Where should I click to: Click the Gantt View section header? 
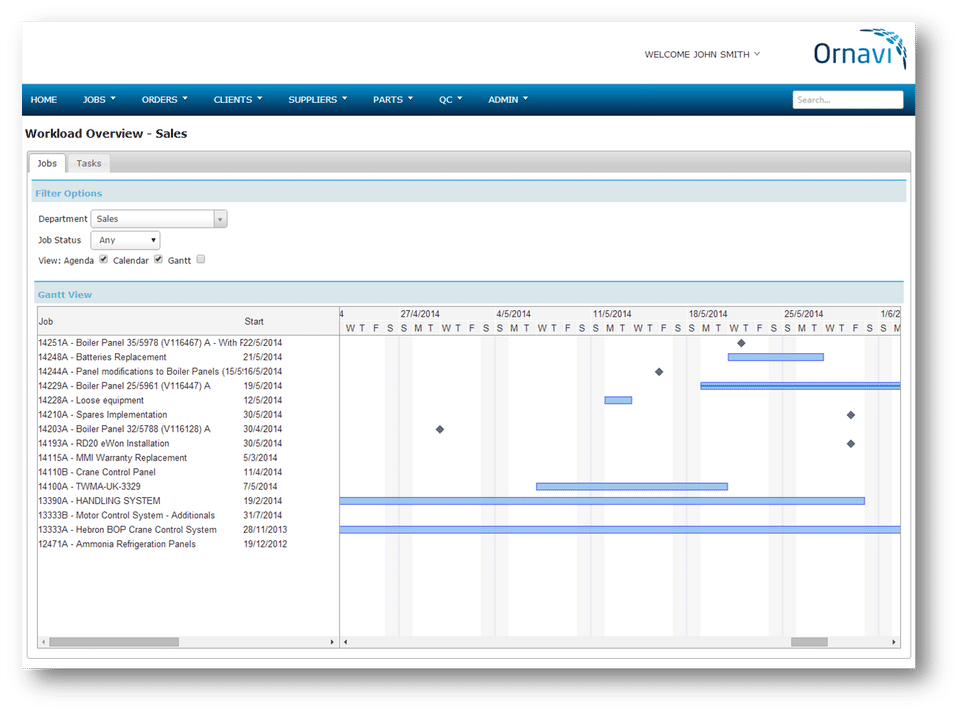pyautogui.click(x=469, y=294)
